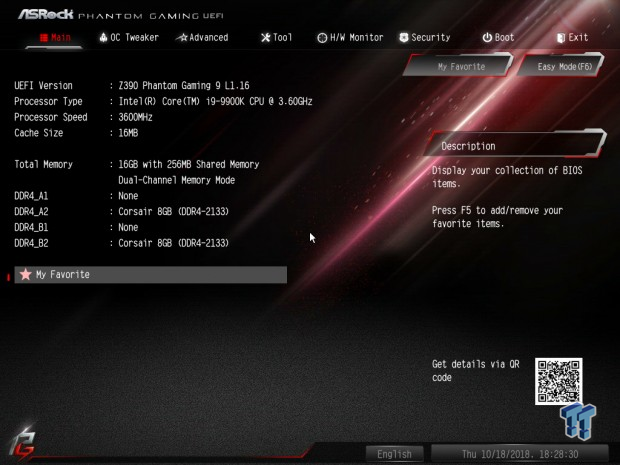This screenshot has width=620, height=465.
Task: Click the pink star icon in My Favorite row
Action: point(26,274)
